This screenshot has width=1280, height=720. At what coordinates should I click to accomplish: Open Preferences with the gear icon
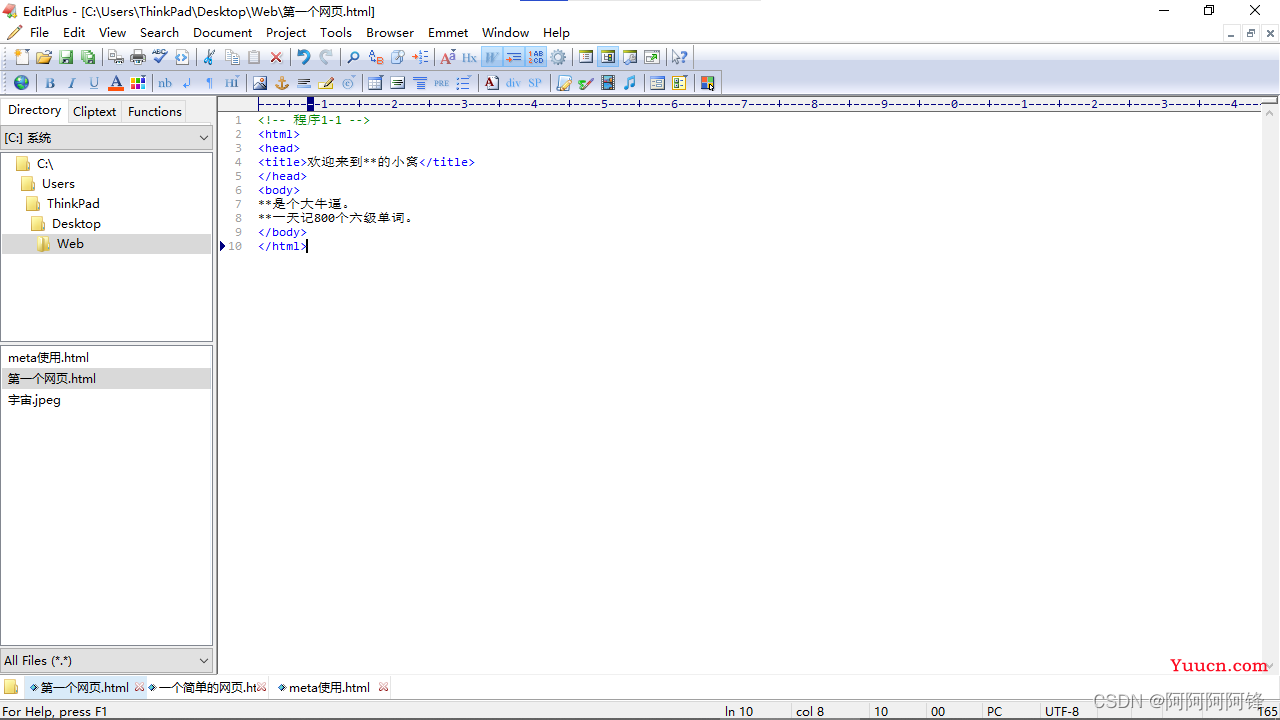coord(558,57)
